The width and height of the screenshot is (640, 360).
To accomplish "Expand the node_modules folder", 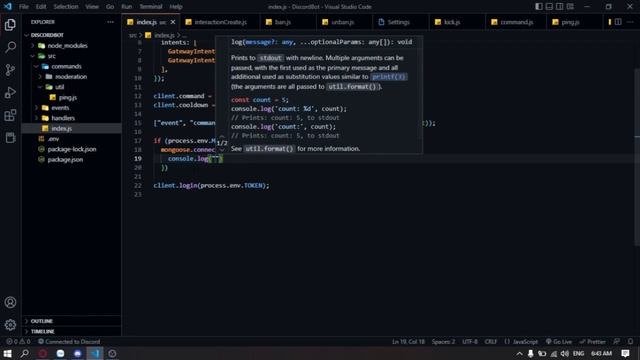I will (71, 46).
